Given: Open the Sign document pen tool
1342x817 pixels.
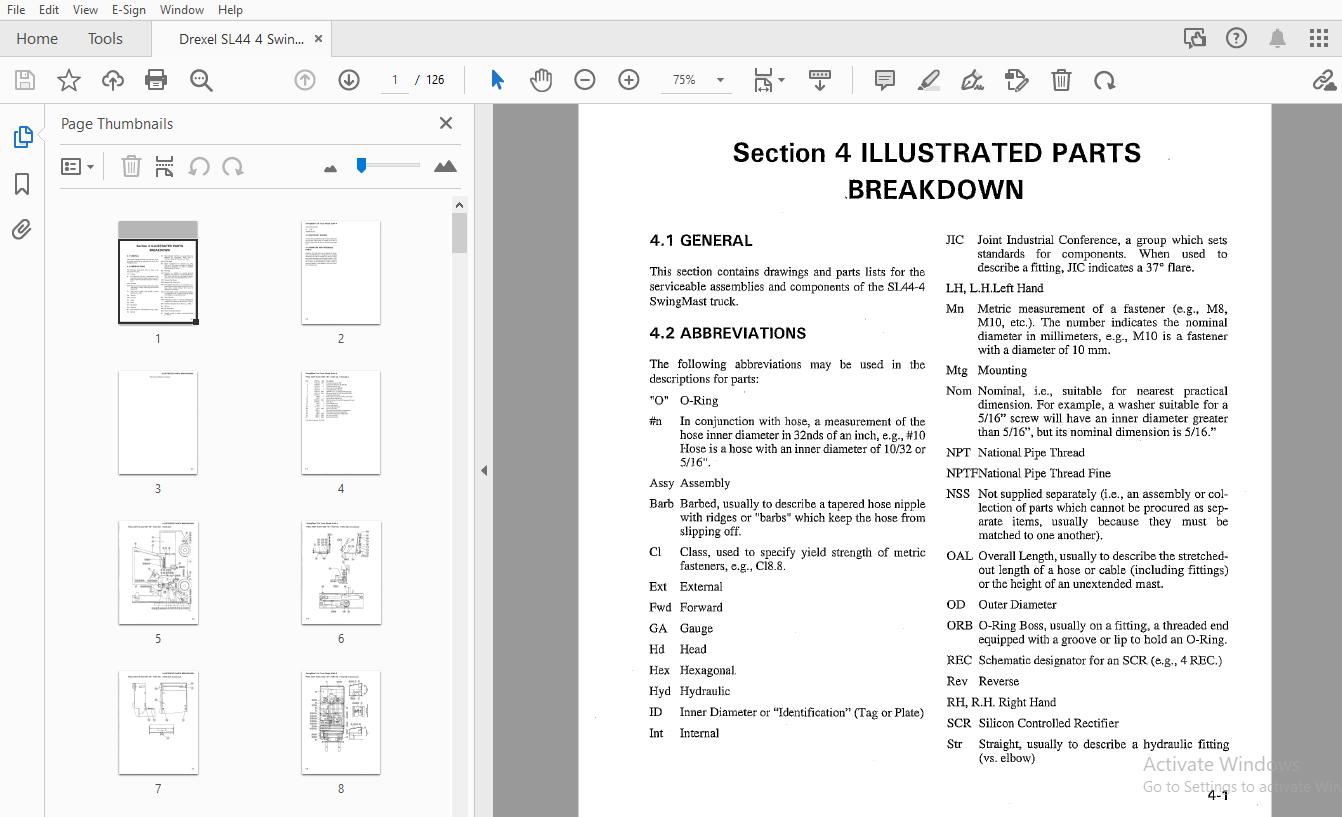Looking at the screenshot, I should click(x=972, y=80).
